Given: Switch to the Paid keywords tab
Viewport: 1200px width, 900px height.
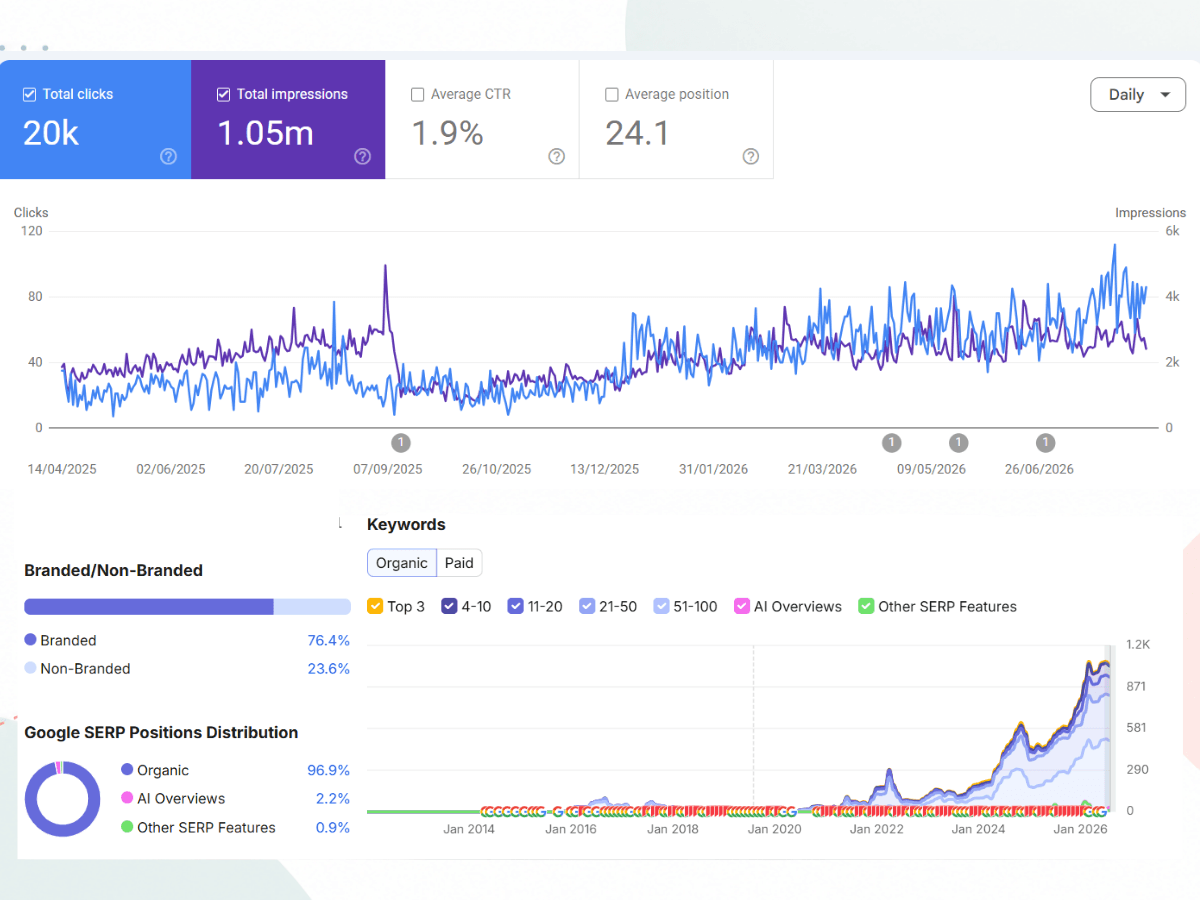Looking at the screenshot, I should (459, 563).
